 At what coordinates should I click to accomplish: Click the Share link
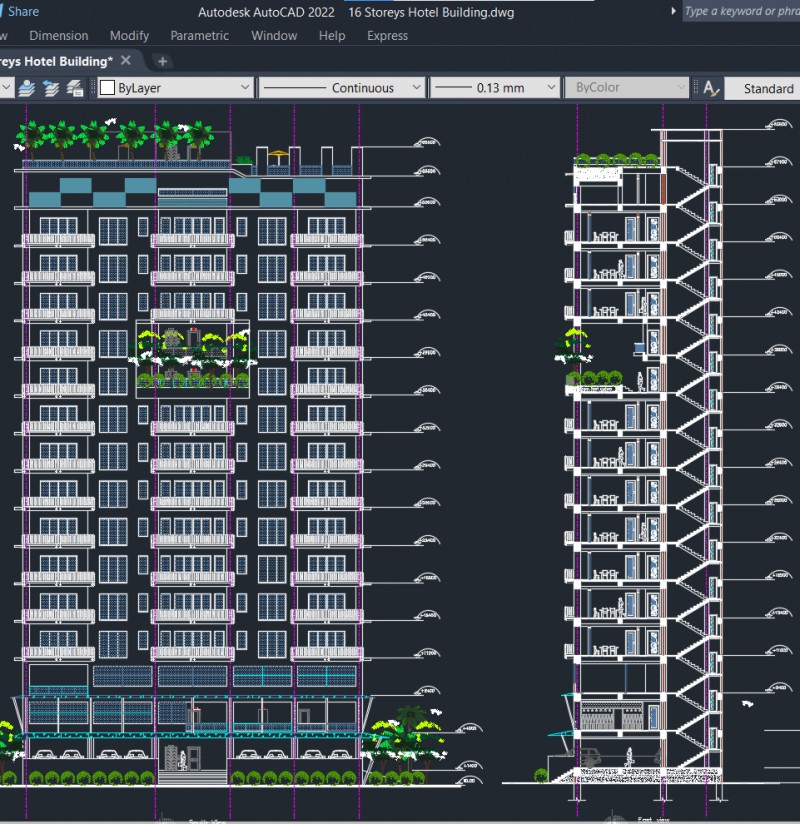(x=24, y=11)
